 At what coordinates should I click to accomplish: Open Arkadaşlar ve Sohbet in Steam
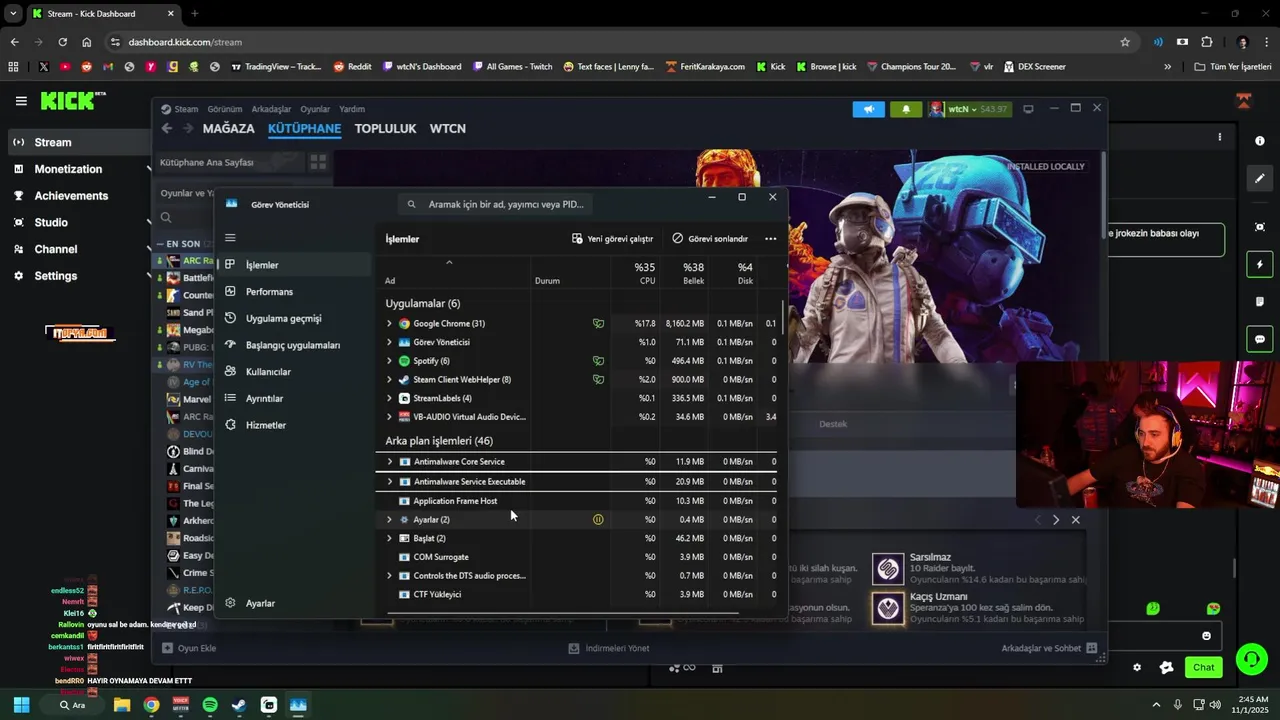[1049, 648]
